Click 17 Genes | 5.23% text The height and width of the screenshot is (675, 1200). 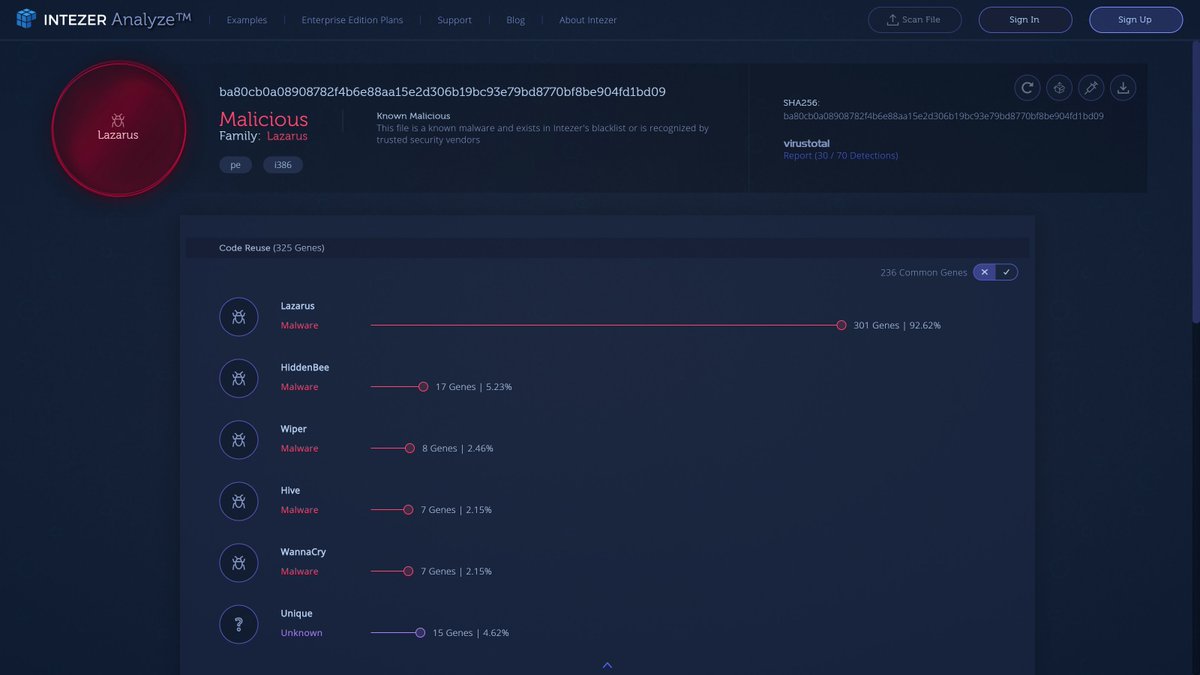tap(474, 387)
